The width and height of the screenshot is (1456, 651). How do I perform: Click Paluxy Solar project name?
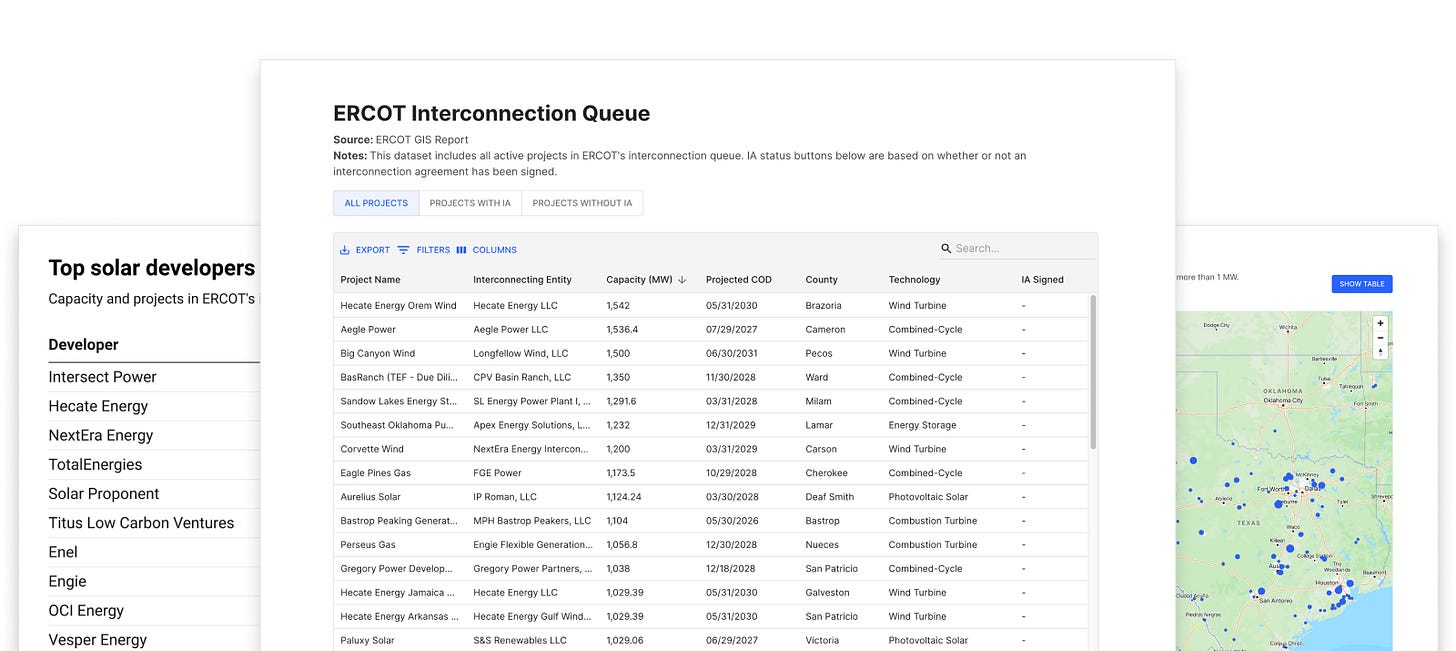click(367, 641)
